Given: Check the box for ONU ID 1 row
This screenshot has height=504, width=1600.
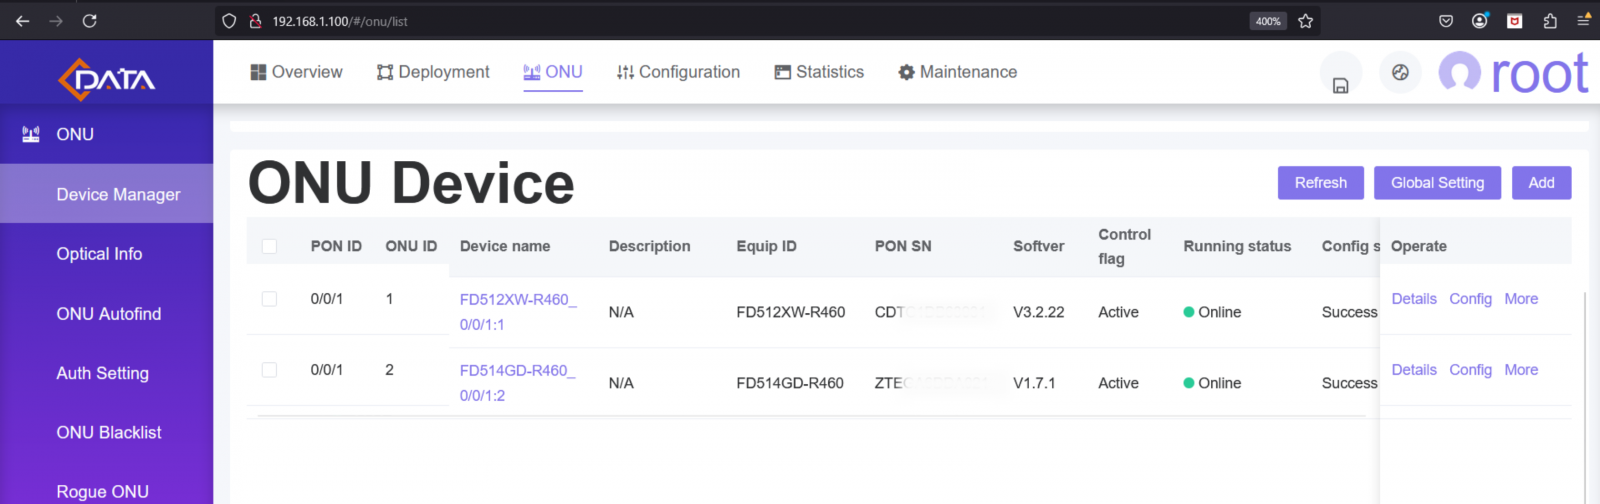Looking at the screenshot, I should point(269,299).
